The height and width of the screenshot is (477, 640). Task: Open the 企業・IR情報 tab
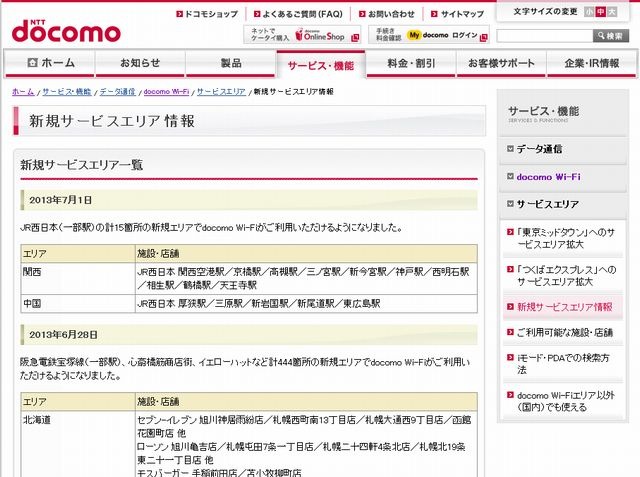[x=591, y=63]
